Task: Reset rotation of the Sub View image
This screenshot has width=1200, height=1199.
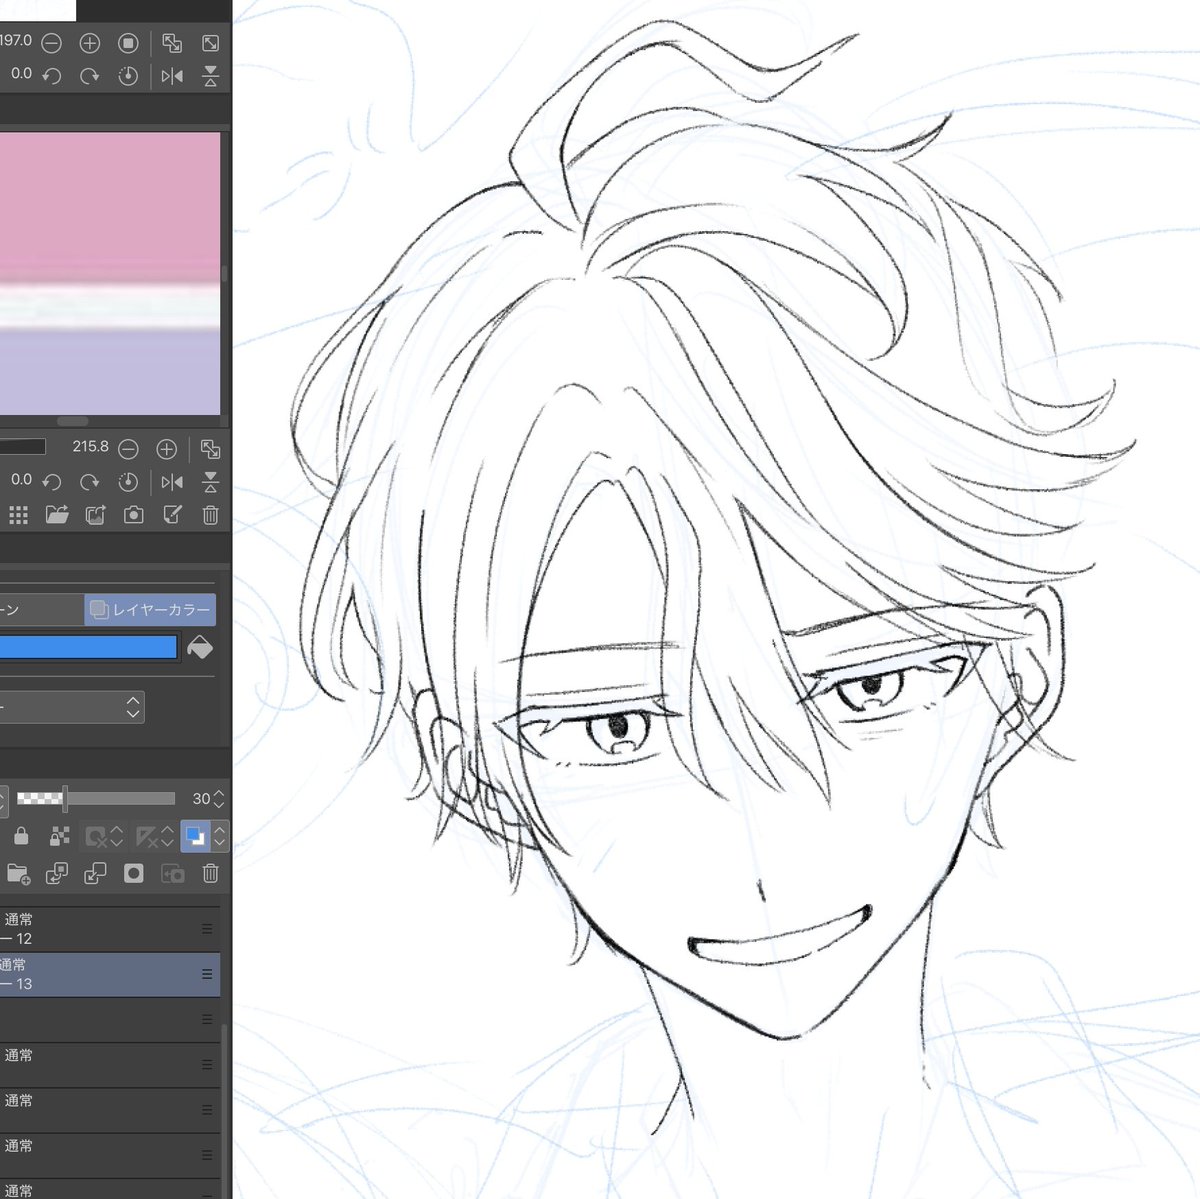Action: [x=128, y=482]
